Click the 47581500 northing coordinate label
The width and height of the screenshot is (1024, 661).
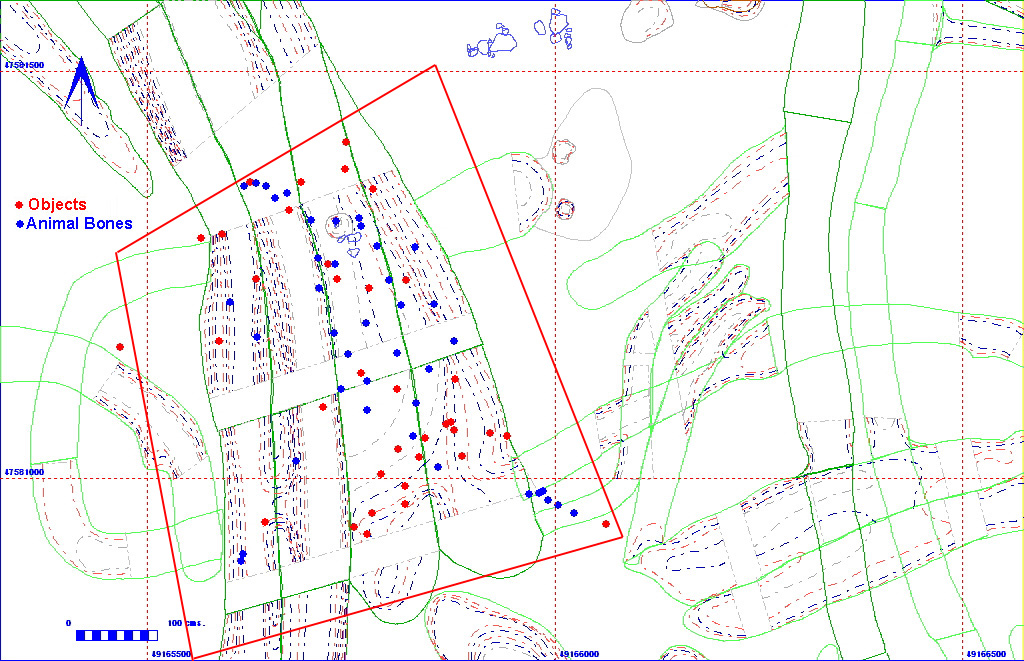click(x=25, y=65)
